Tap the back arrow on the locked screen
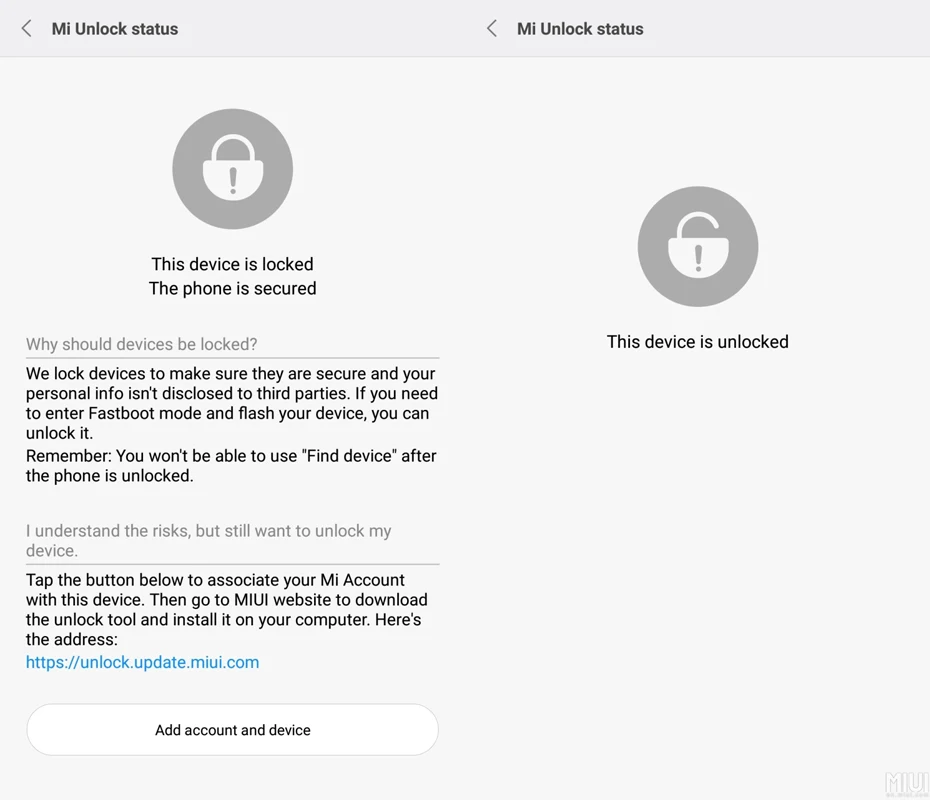The width and height of the screenshot is (930, 800). [x=25, y=28]
